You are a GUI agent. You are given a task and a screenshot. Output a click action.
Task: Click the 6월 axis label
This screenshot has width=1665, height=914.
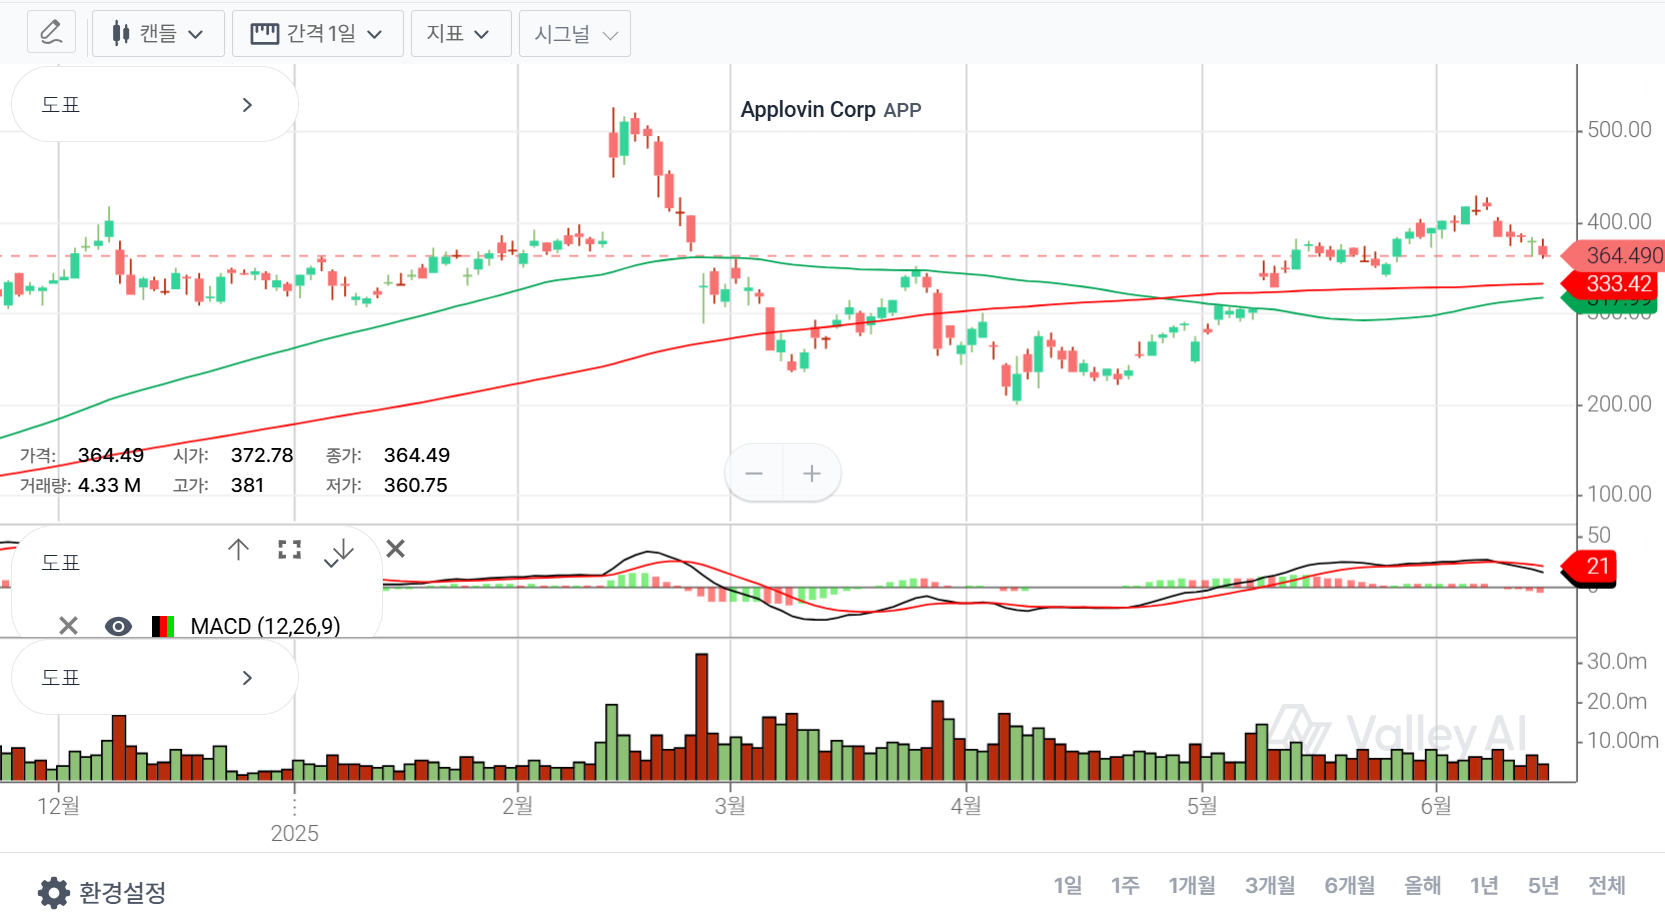(1436, 805)
